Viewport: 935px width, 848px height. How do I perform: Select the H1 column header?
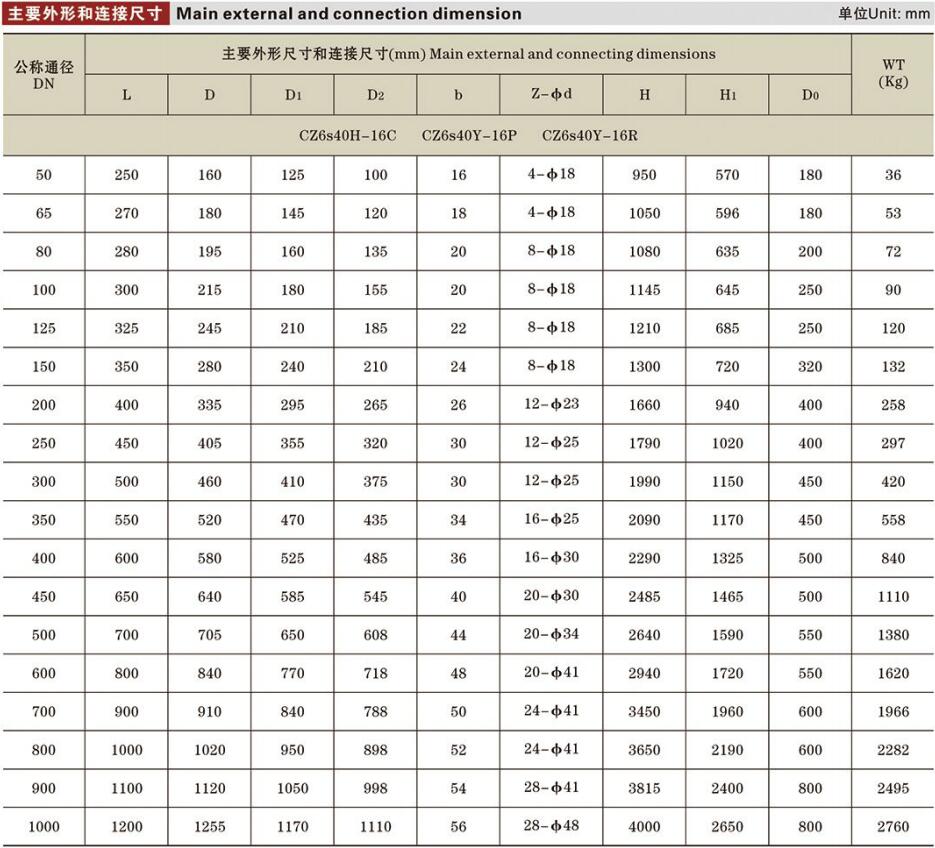click(x=727, y=94)
